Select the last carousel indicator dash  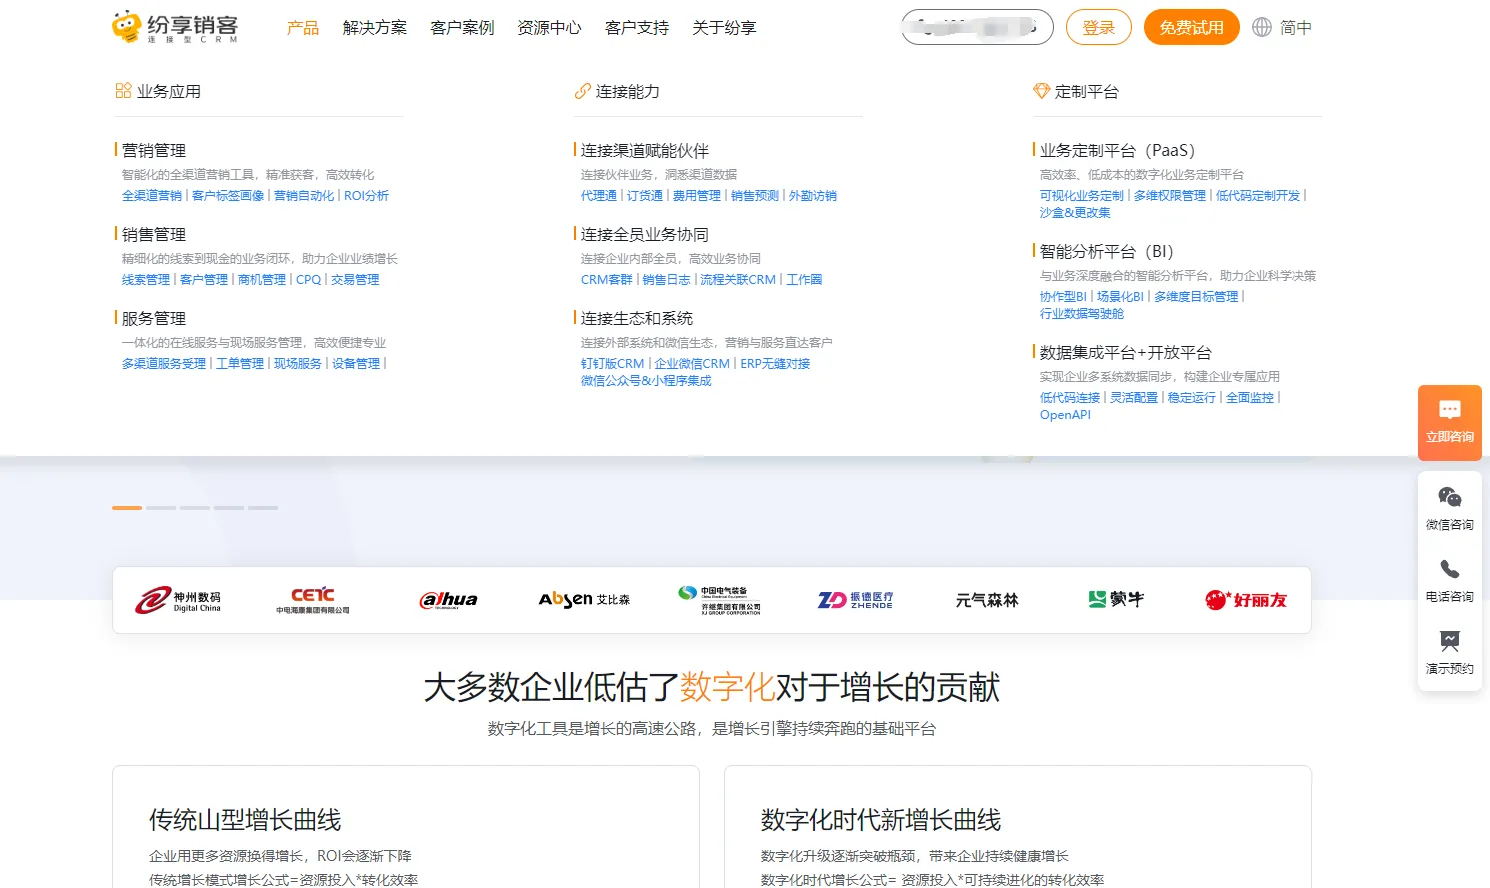[263, 508]
